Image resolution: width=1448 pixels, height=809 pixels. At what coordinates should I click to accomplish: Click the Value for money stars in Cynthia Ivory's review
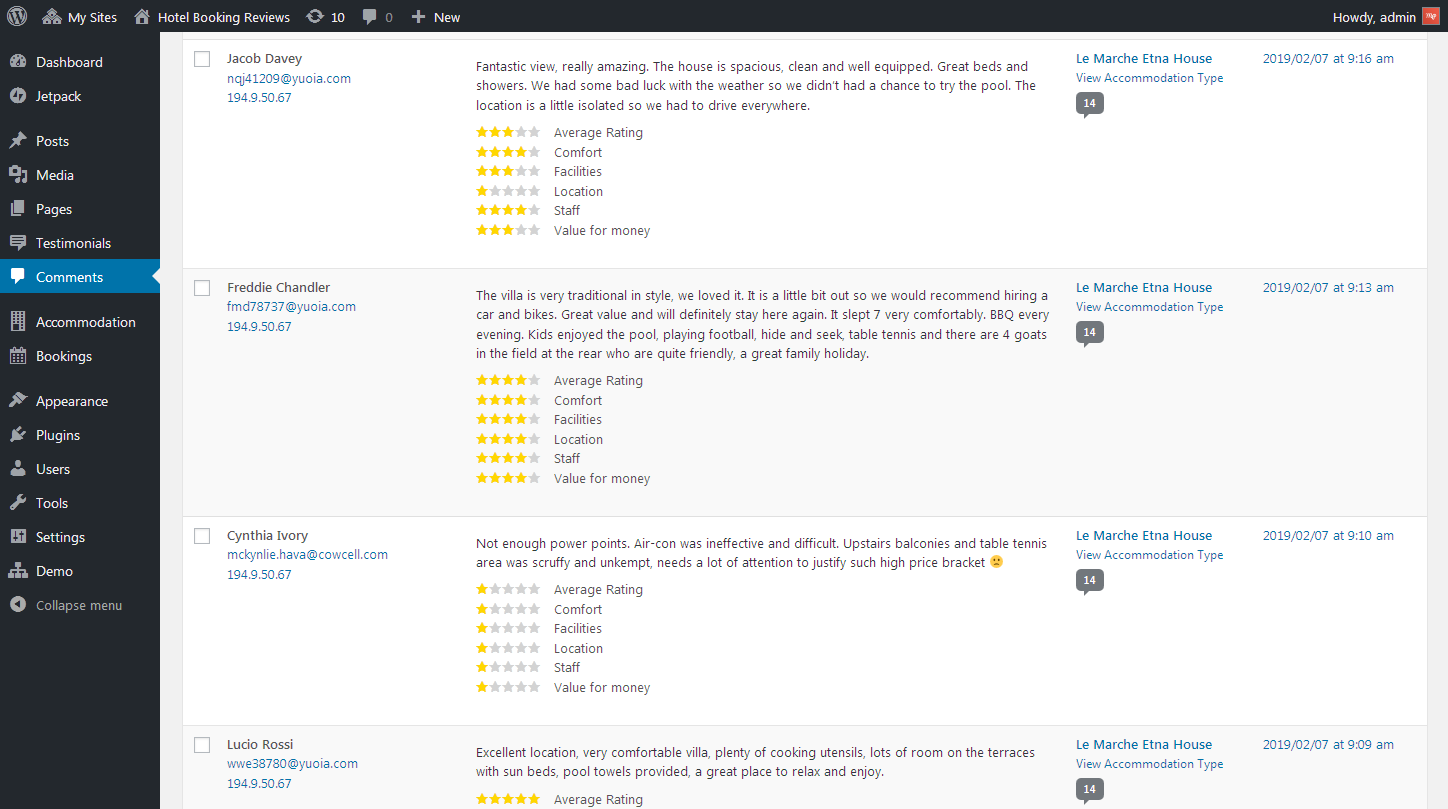coord(508,687)
